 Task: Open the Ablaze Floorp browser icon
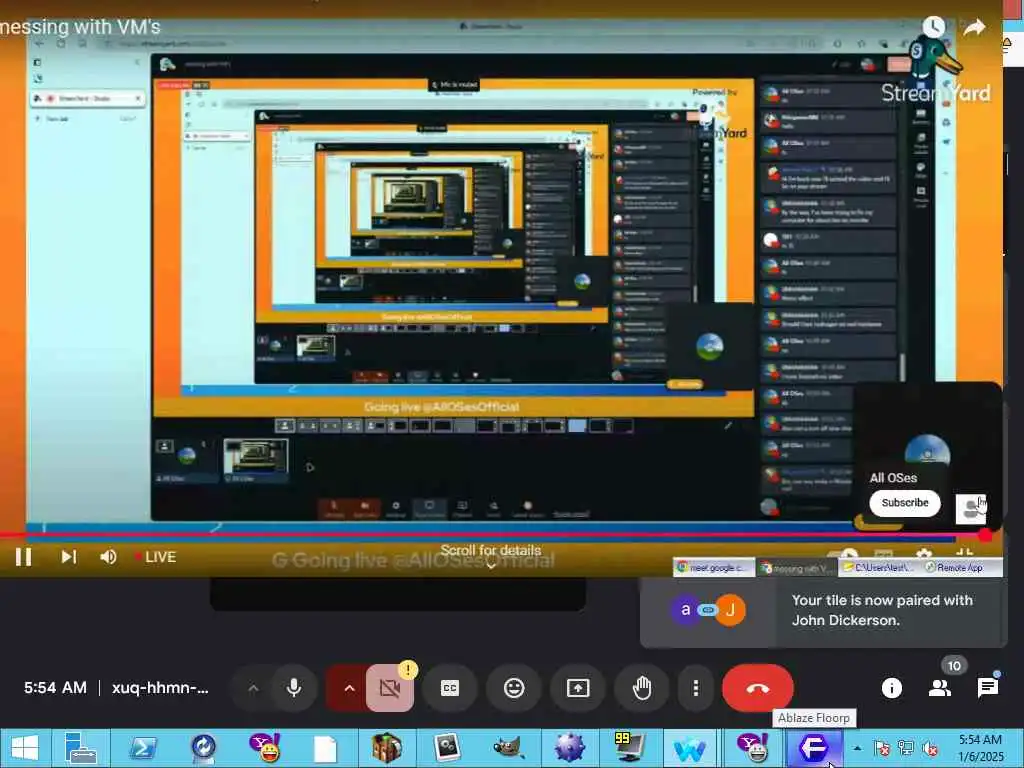click(x=813, y=748)
